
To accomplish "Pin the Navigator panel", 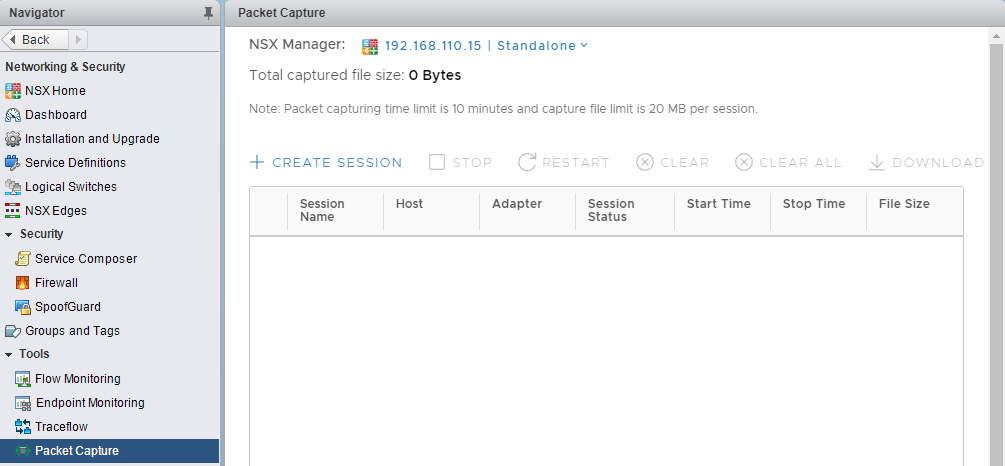I will coord(208,13).
